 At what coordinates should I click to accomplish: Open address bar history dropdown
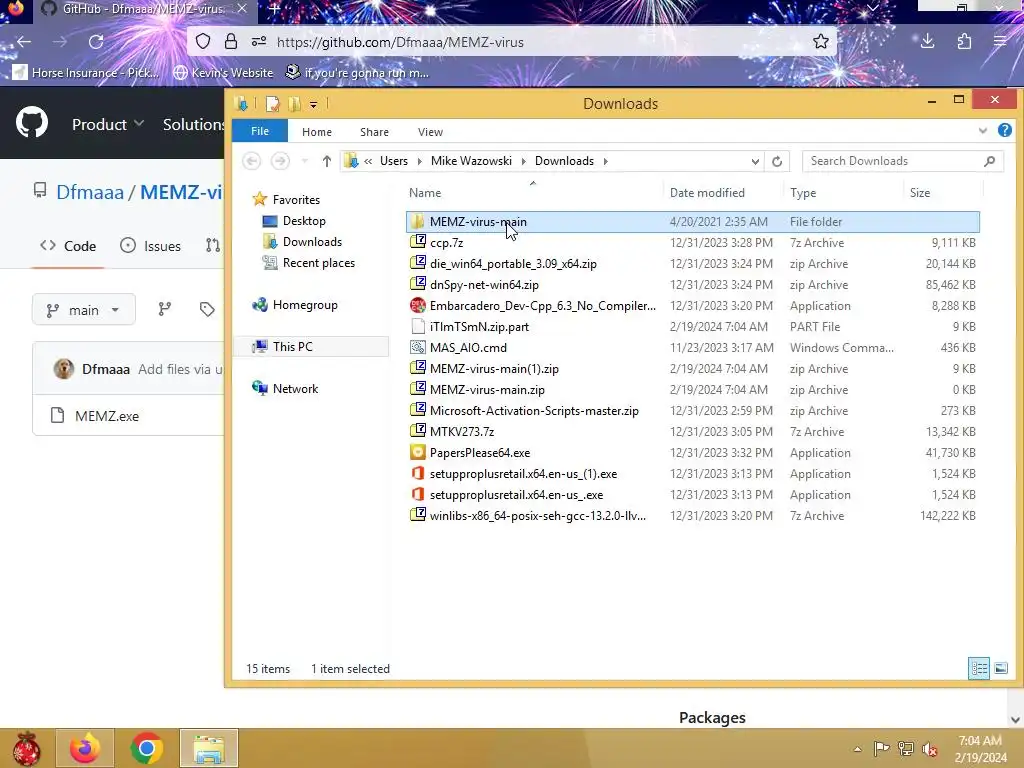(755, 161)
